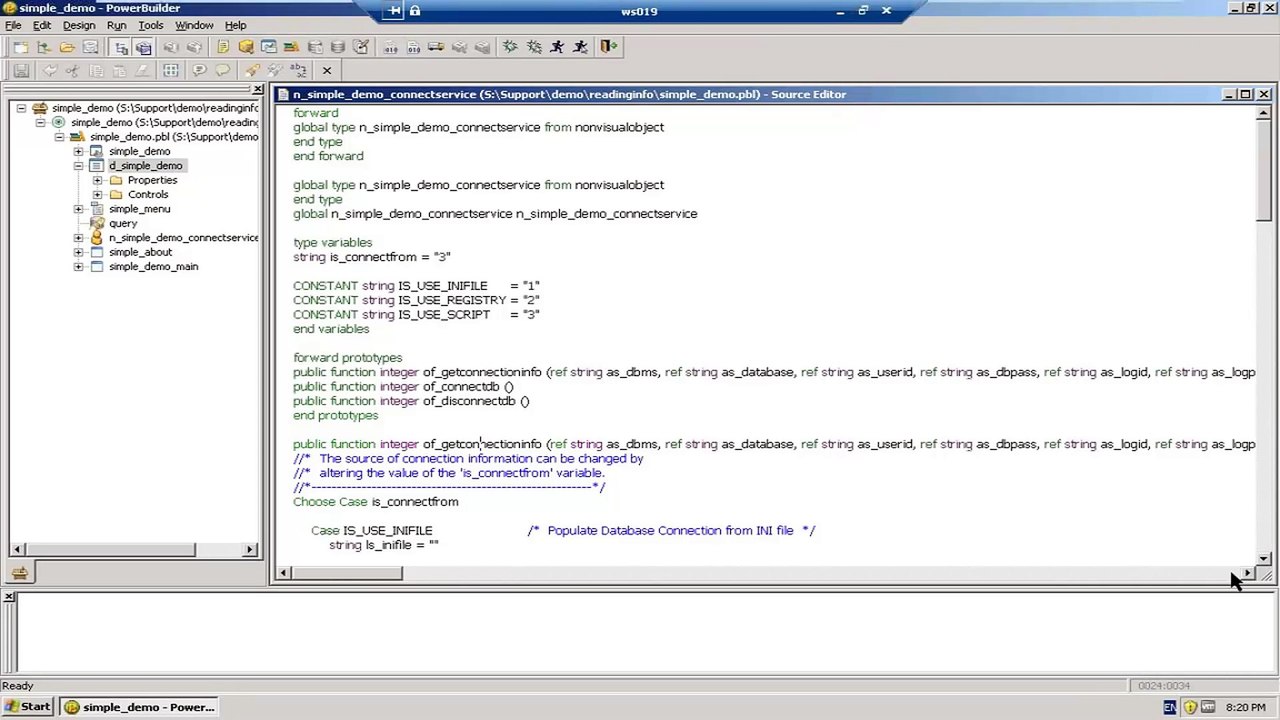Open the File menu
Screen dimensions: 1280x720
click(x=13, y=25)
